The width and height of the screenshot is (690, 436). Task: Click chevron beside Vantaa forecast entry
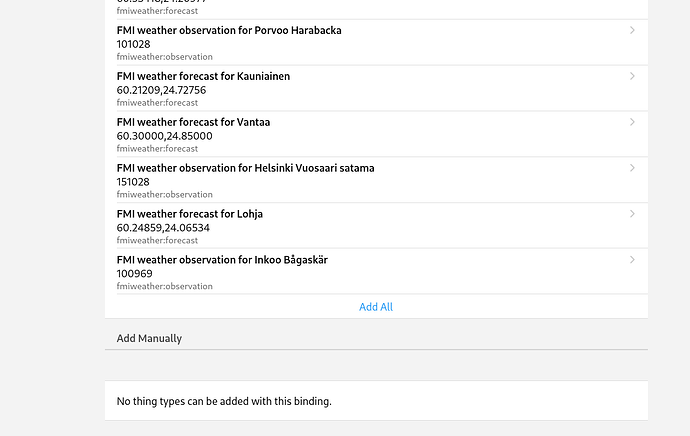(632, 122)
